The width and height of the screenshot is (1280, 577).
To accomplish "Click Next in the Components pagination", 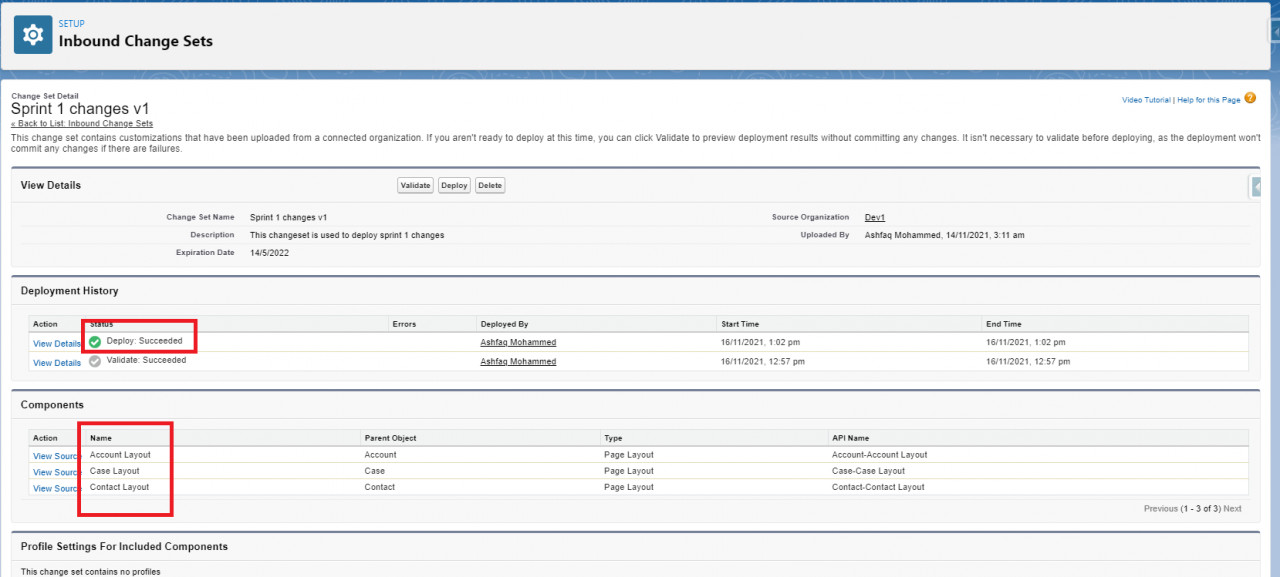I will pyautogui.click(x=1233, y=508).
